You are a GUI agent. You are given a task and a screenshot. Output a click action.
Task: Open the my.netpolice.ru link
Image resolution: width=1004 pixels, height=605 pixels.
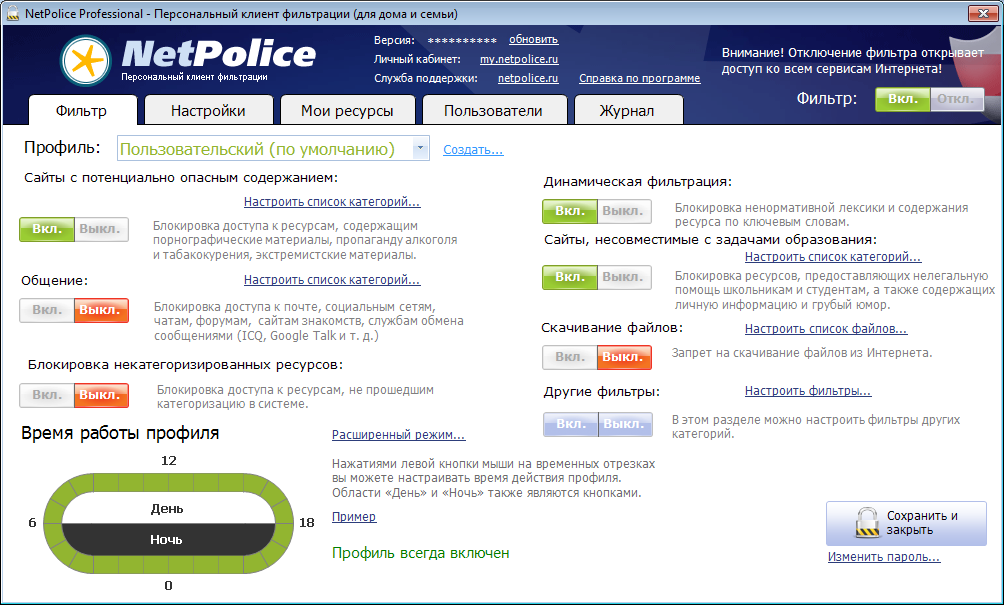(x=519, y=60)
